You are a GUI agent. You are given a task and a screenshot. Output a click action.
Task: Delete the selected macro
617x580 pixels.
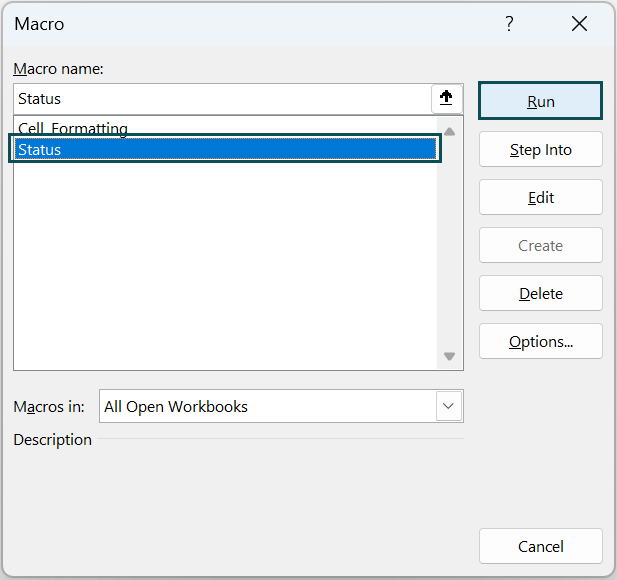coord(540,293)
